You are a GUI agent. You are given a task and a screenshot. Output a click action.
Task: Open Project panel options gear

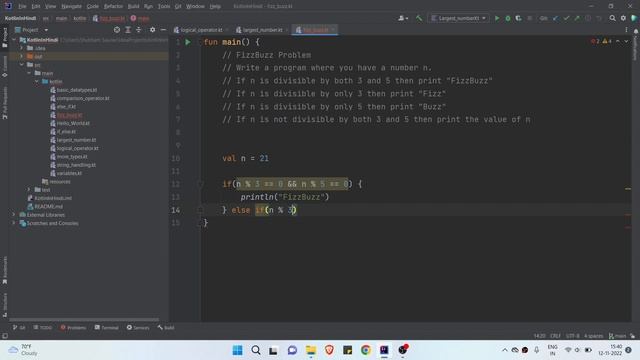pyautogui.click(x=152, y=30)
